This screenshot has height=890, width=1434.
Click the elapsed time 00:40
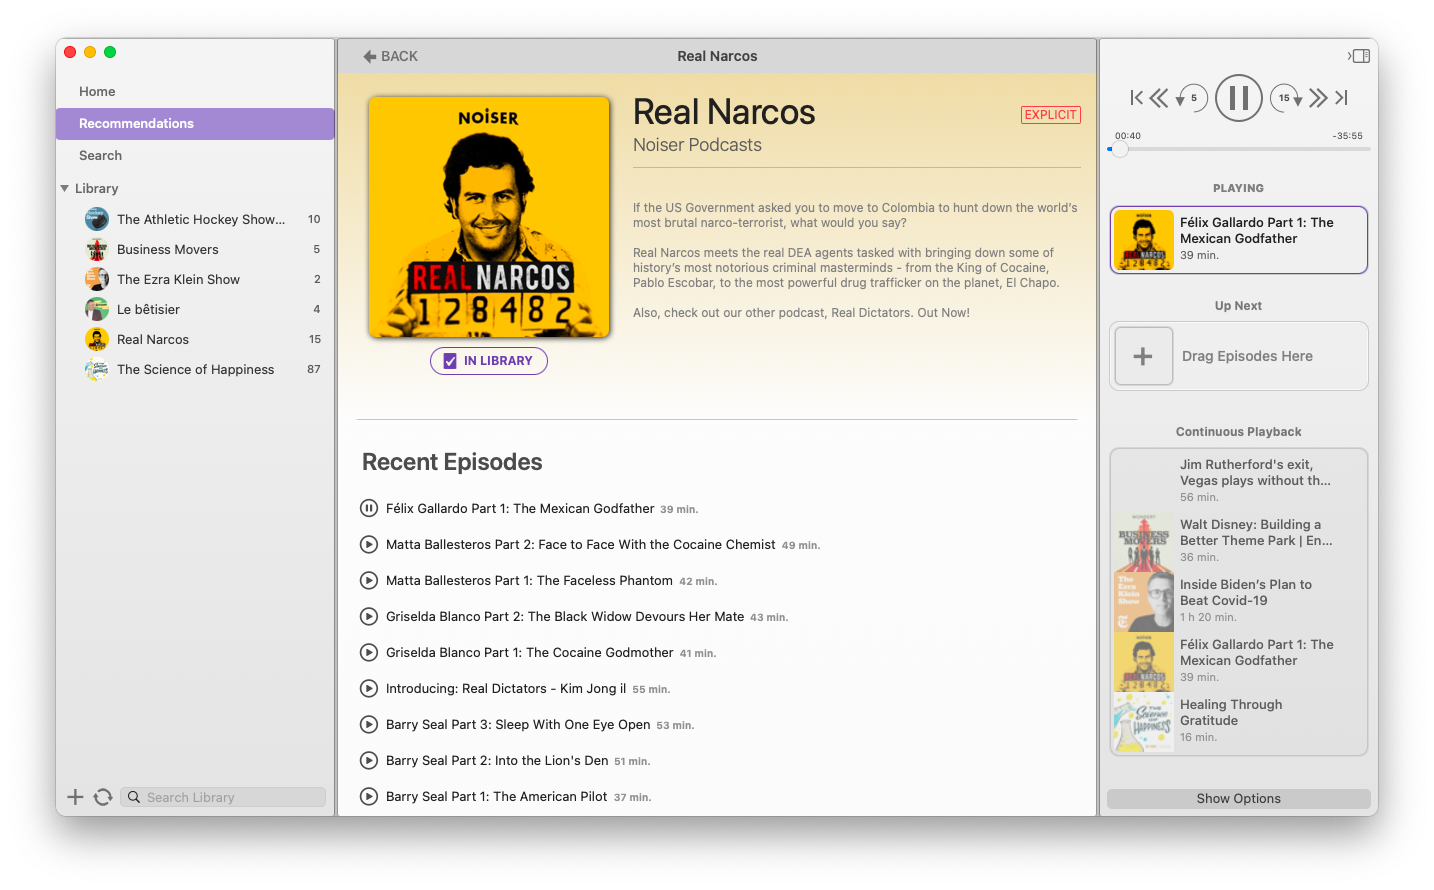pos(1128,136)
